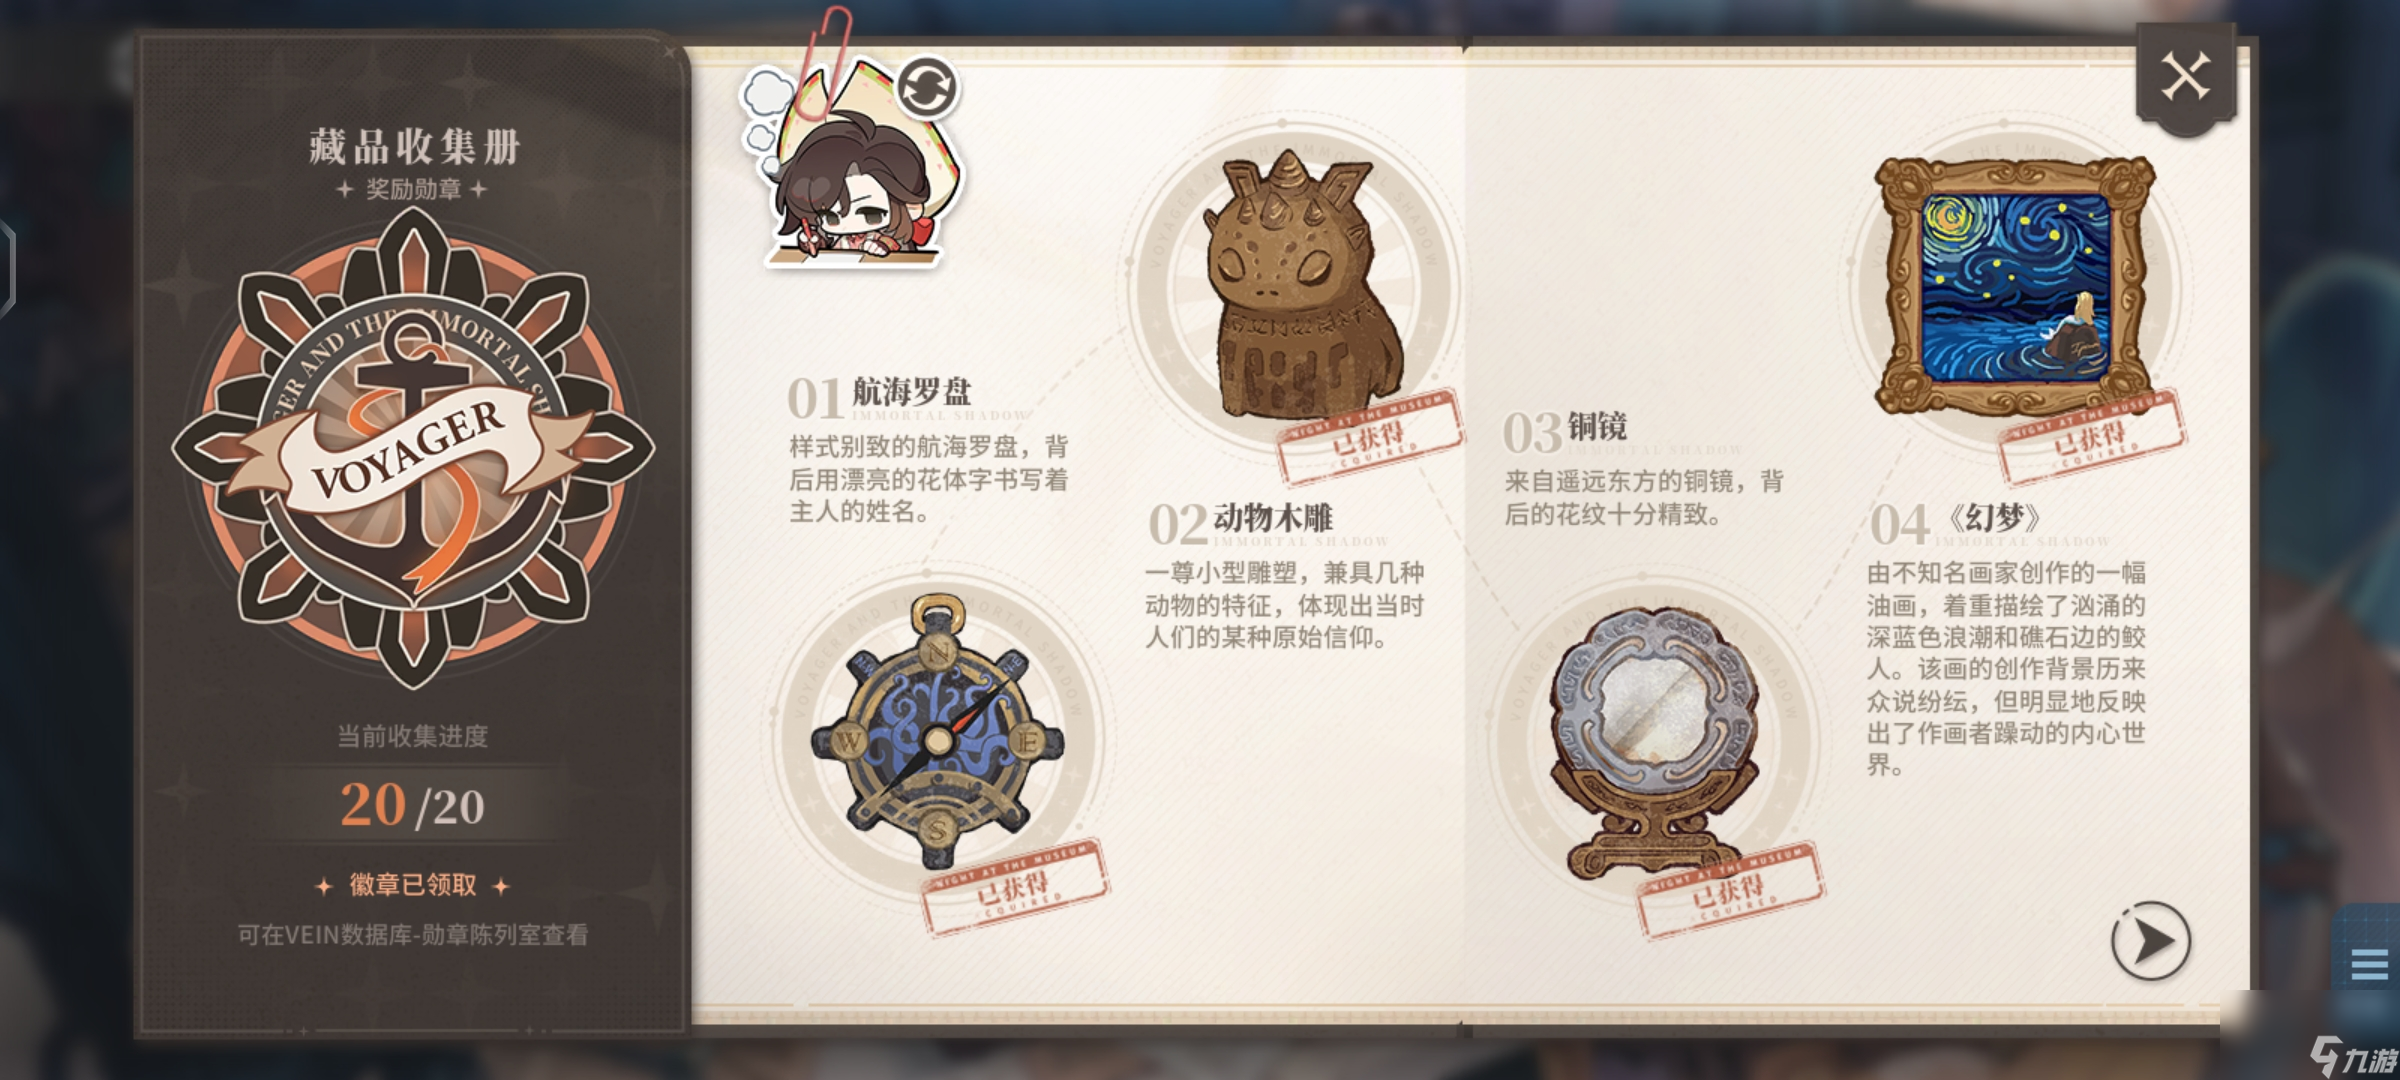Tap the circular refresh arrows icon
The height and width of the screenshot is (1080, 2400).
(926, 86)
